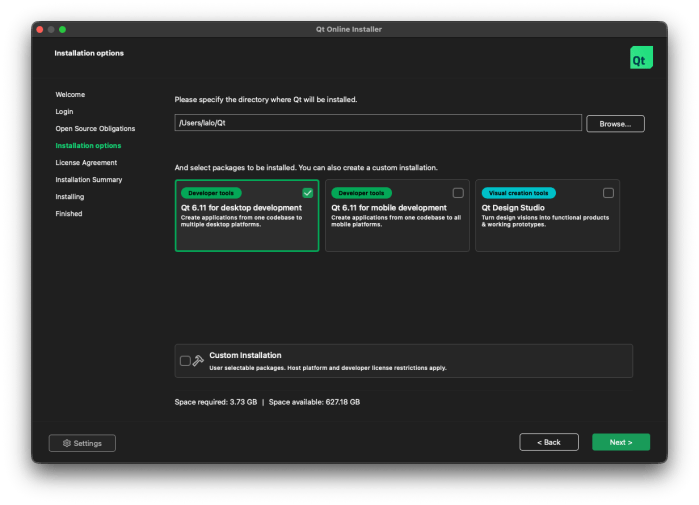Screen dimensions: 699x505
Task: Select the Welcome step in sidebar
Action: click(x=70, y=94)
